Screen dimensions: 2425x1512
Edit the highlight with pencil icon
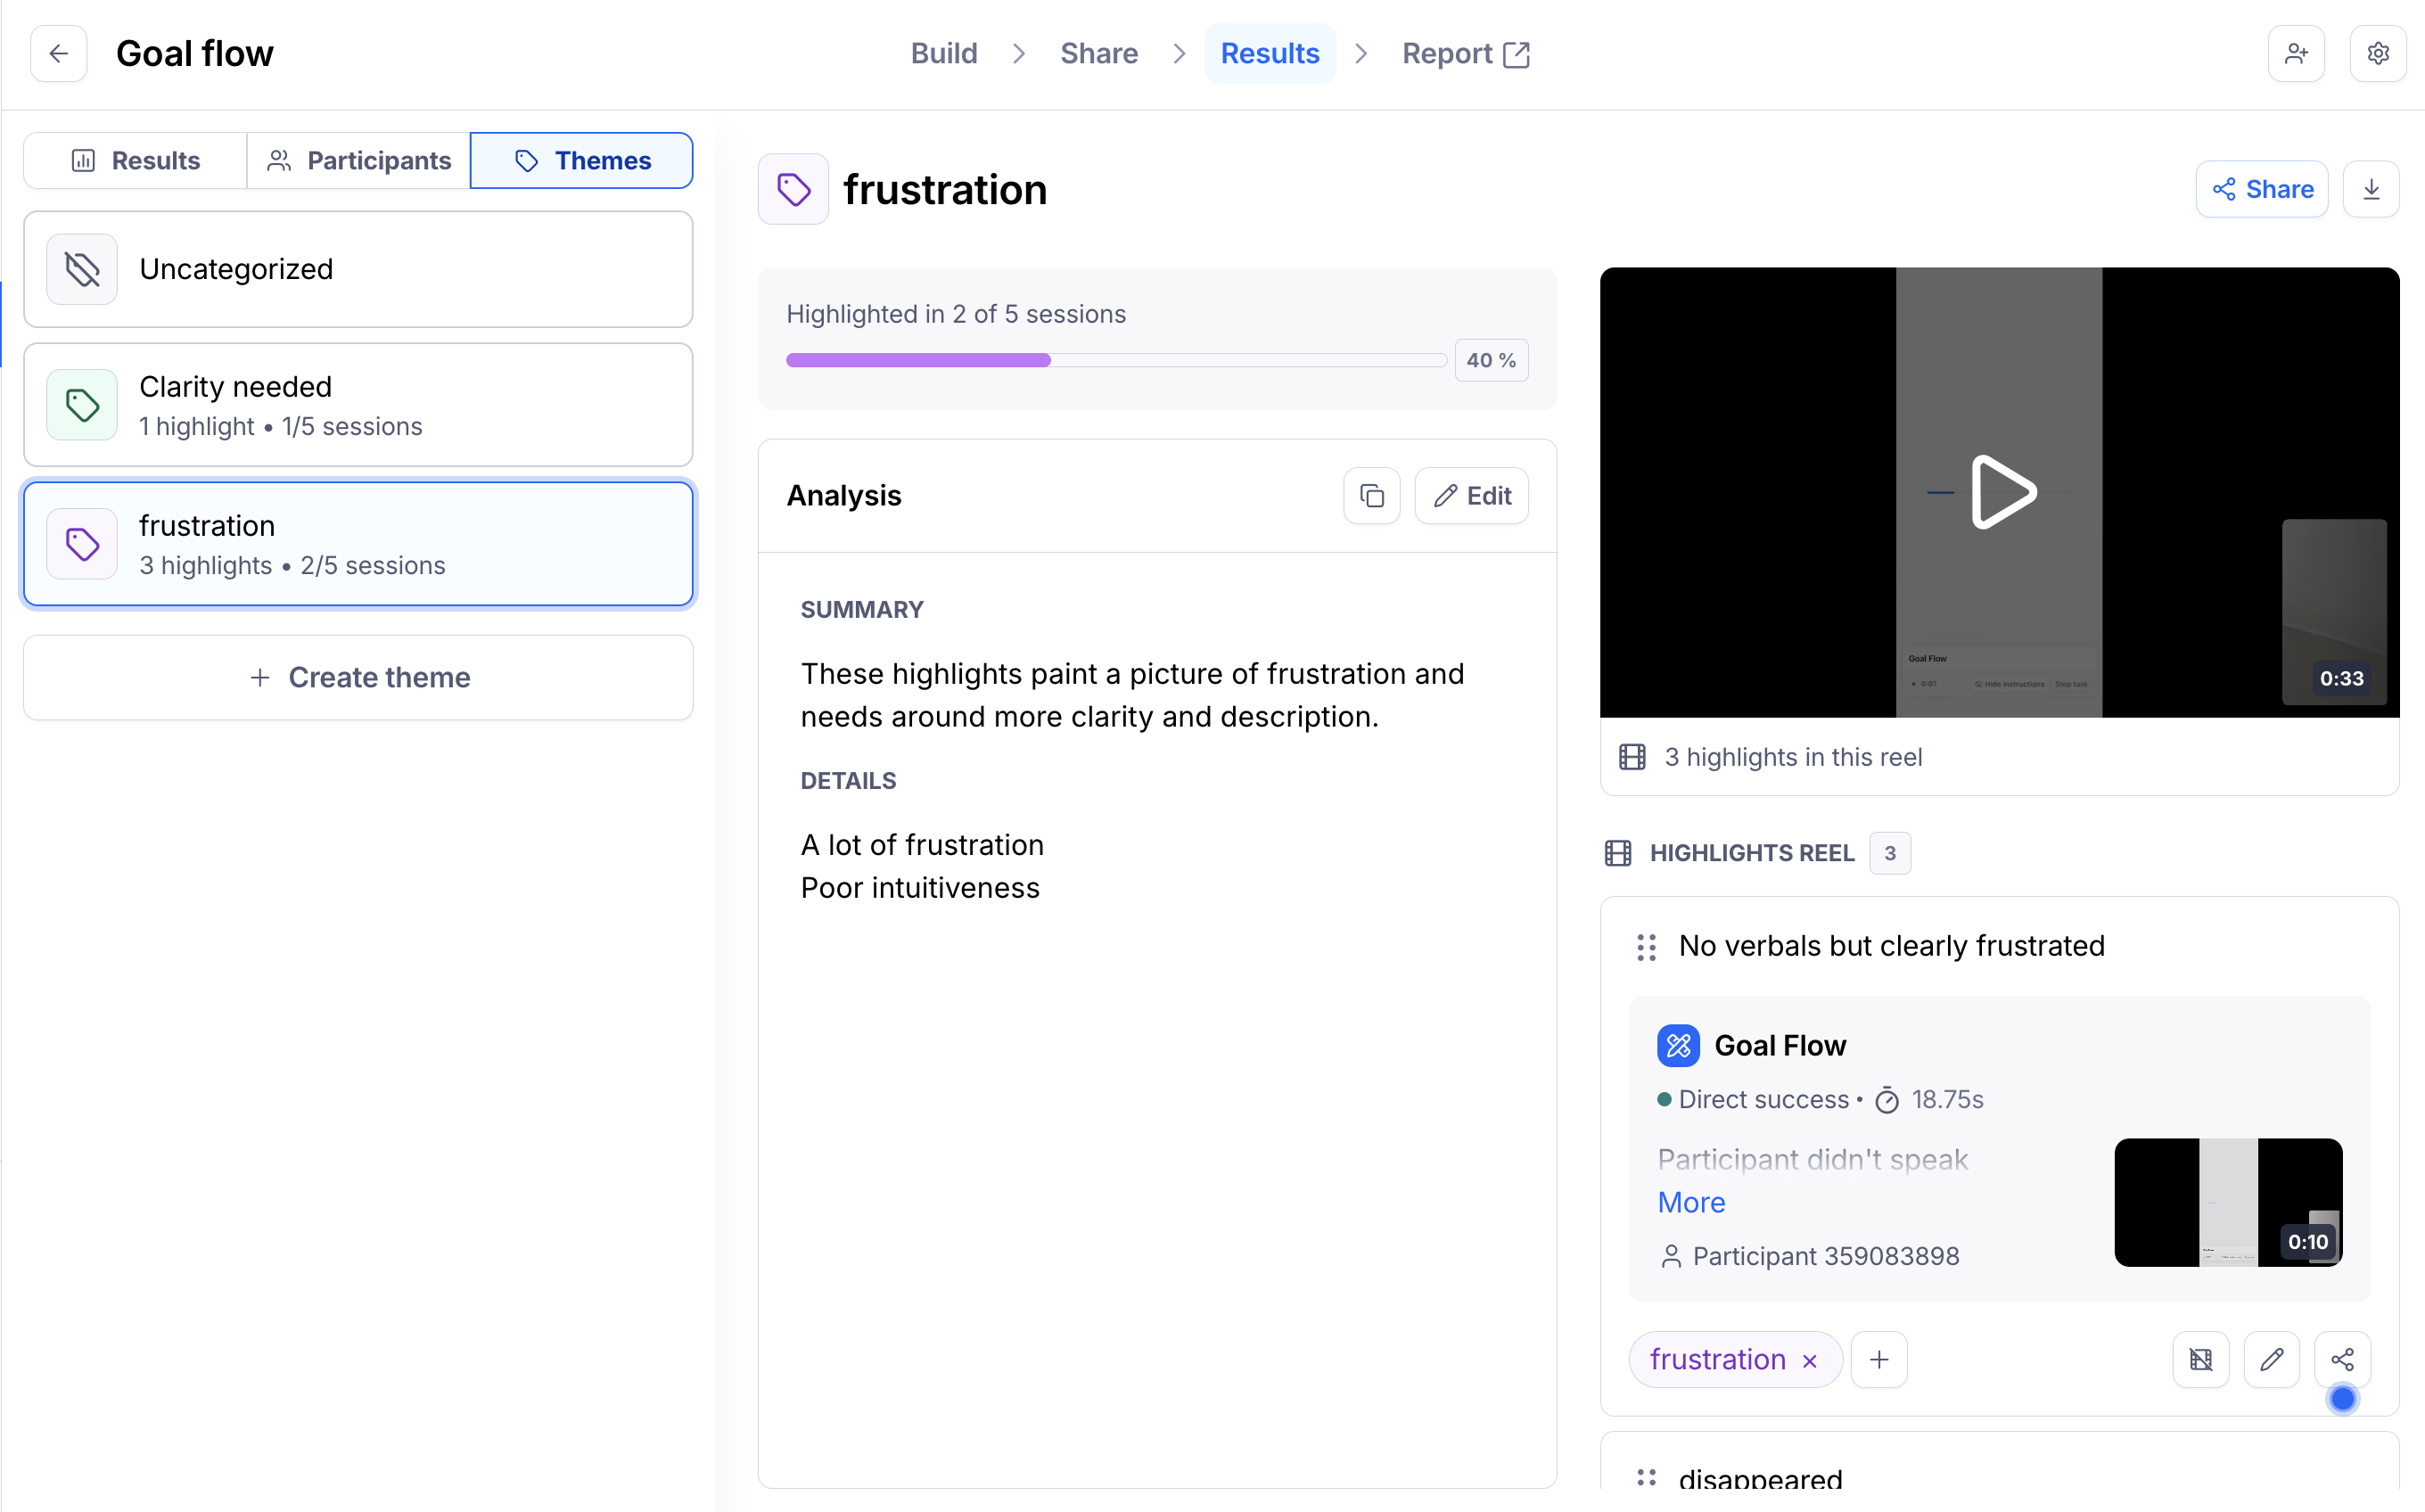point(2271,1359)
